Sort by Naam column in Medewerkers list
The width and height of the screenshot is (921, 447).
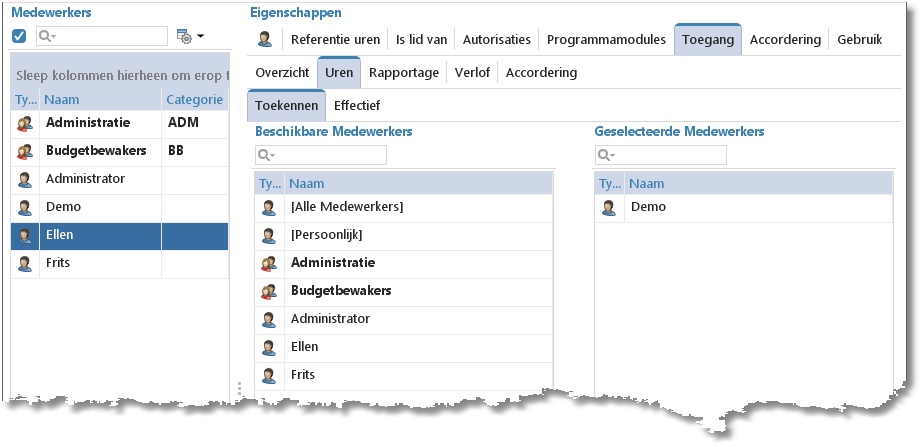[x=100, y=100]
